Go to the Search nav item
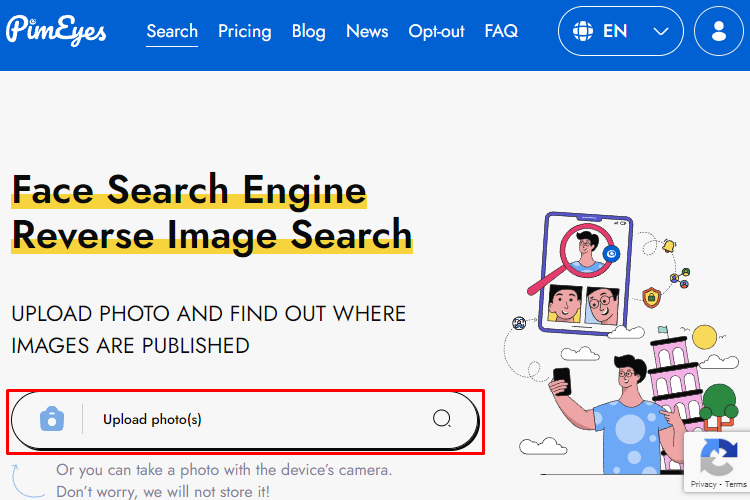Viewport: 750px width, 500px height. pyautogui.click(x=172, y=31)
